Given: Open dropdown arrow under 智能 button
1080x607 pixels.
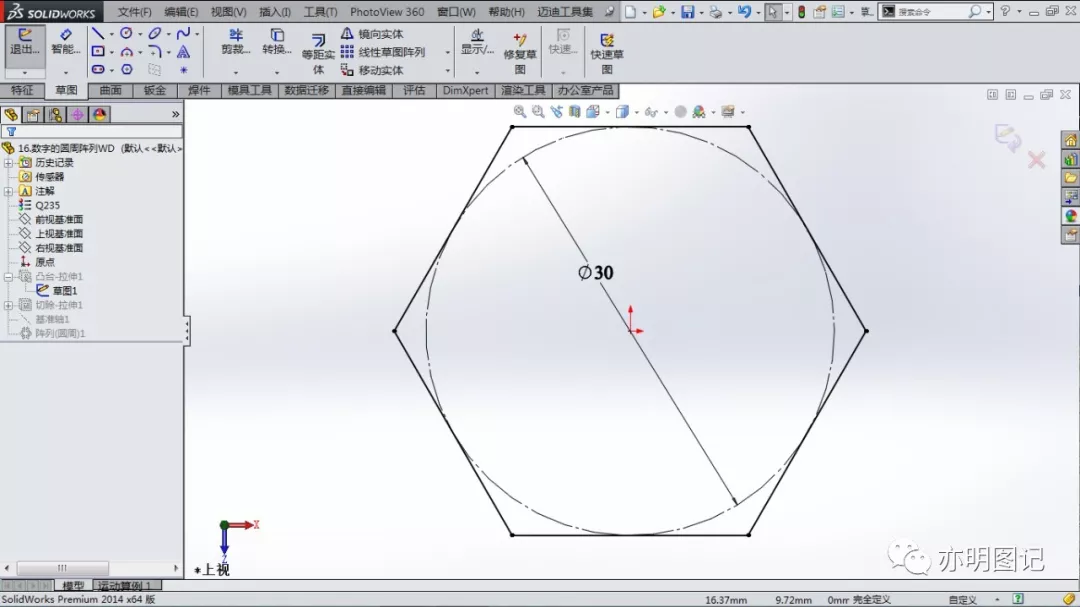Looking at the screenshot, I should tap(66, 72).
